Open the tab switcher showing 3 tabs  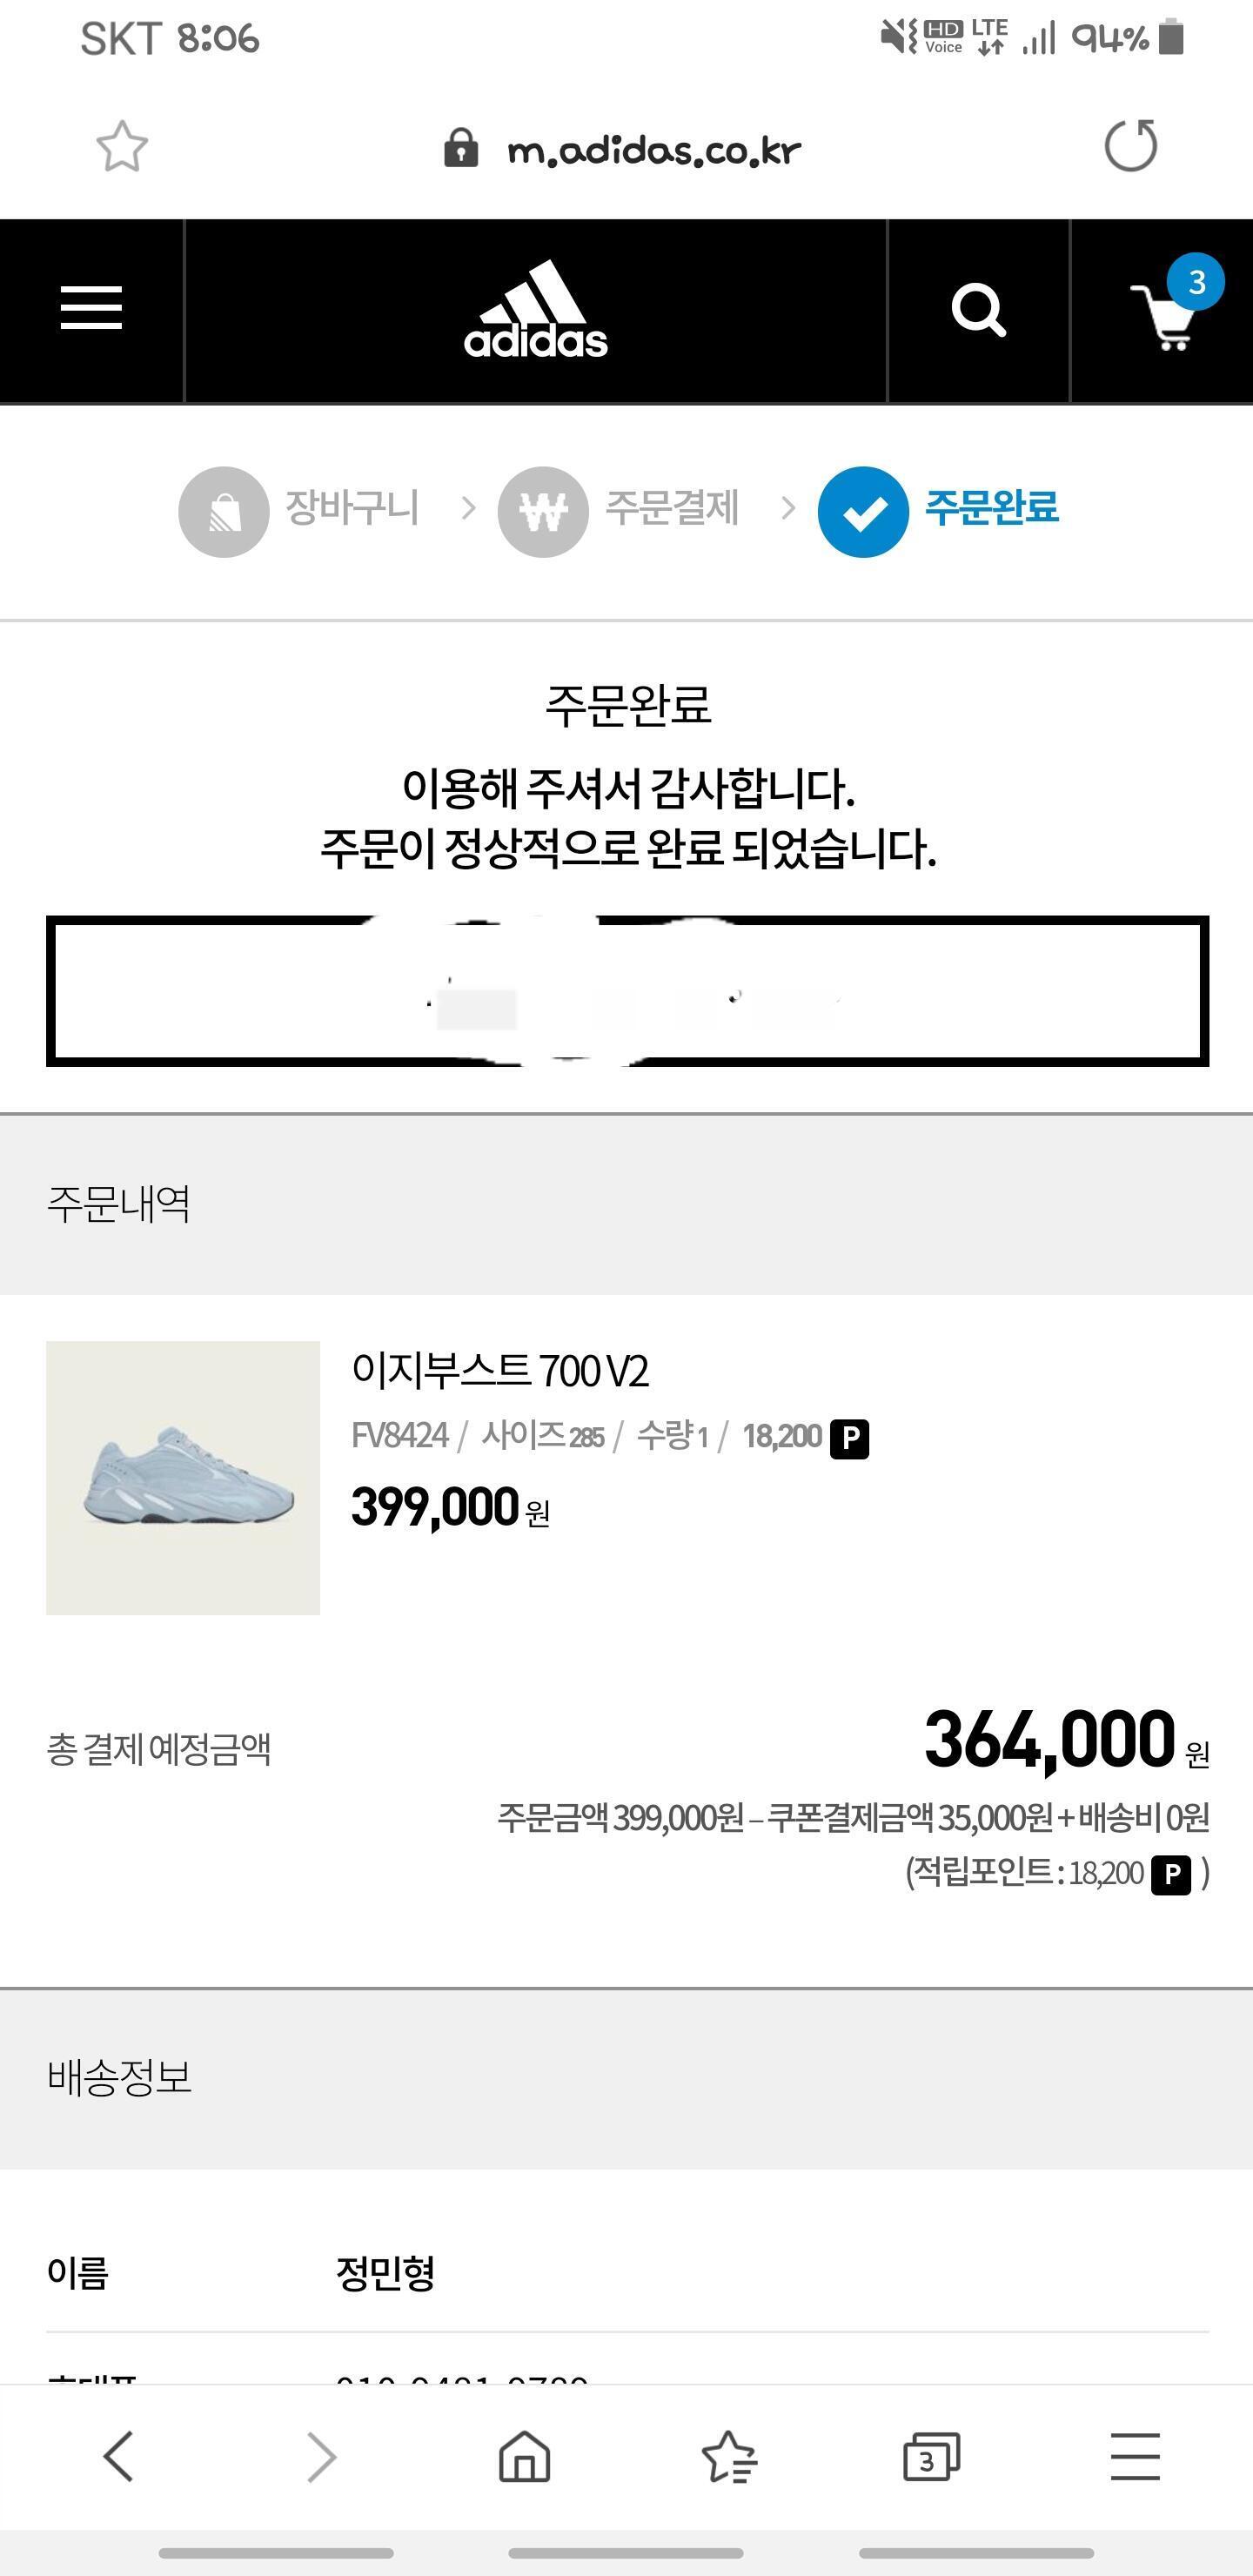[931, 2456]
